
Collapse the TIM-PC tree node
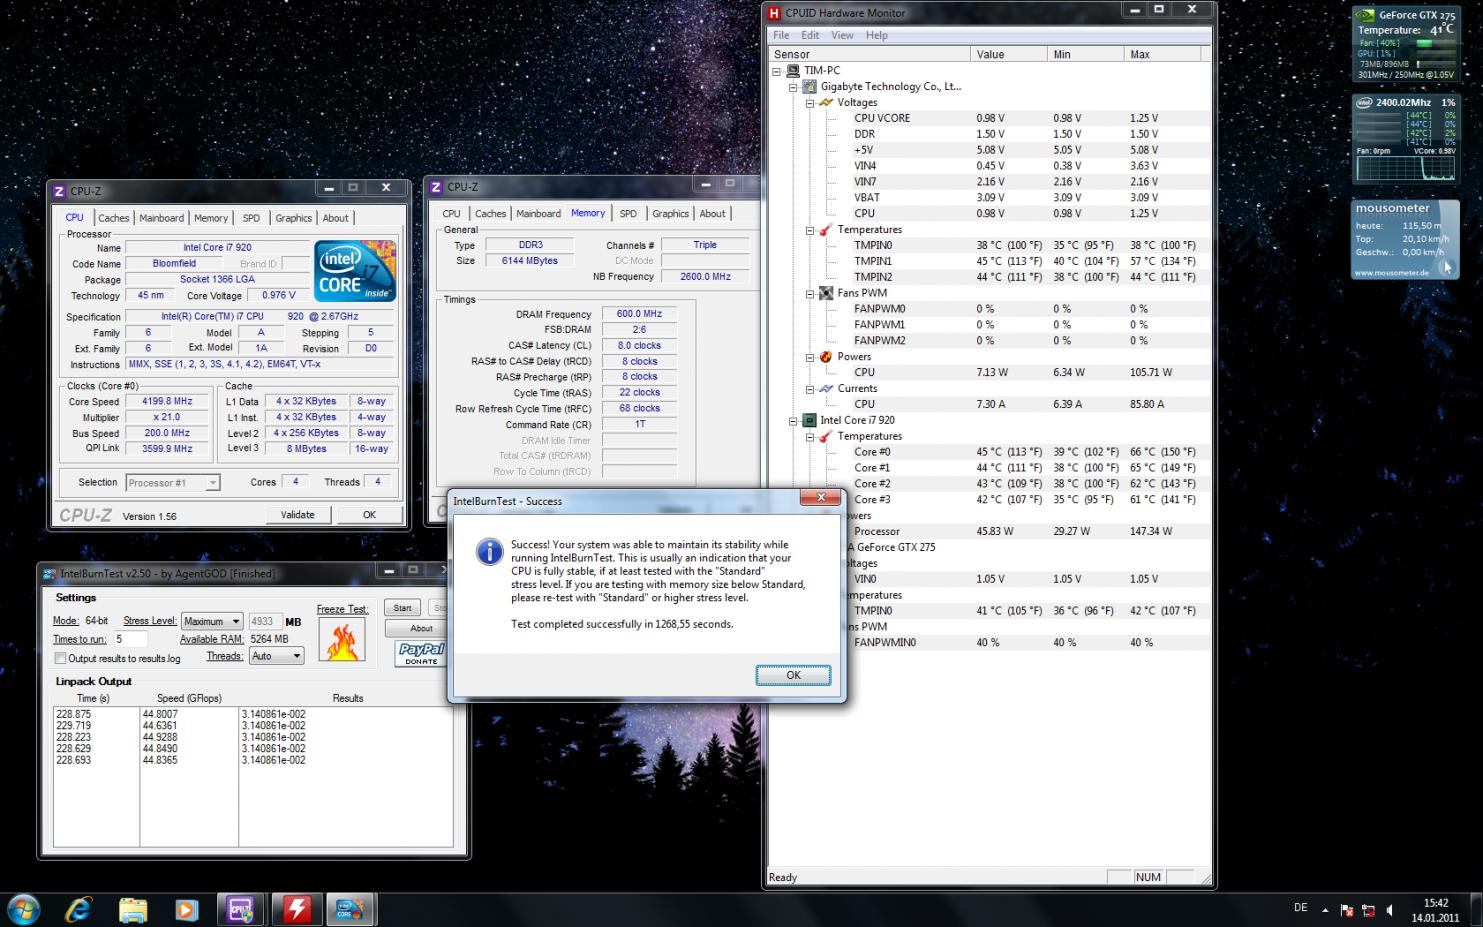coord(777,71)
